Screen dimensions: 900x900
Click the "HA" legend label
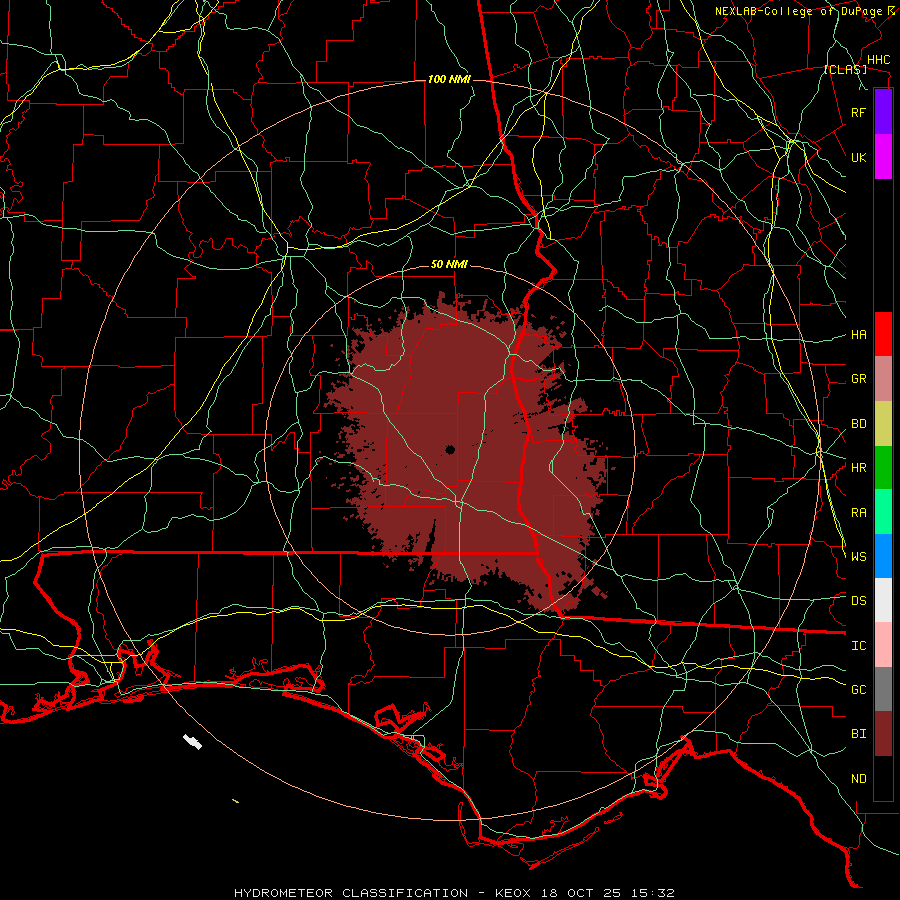[x=859, y=335]
